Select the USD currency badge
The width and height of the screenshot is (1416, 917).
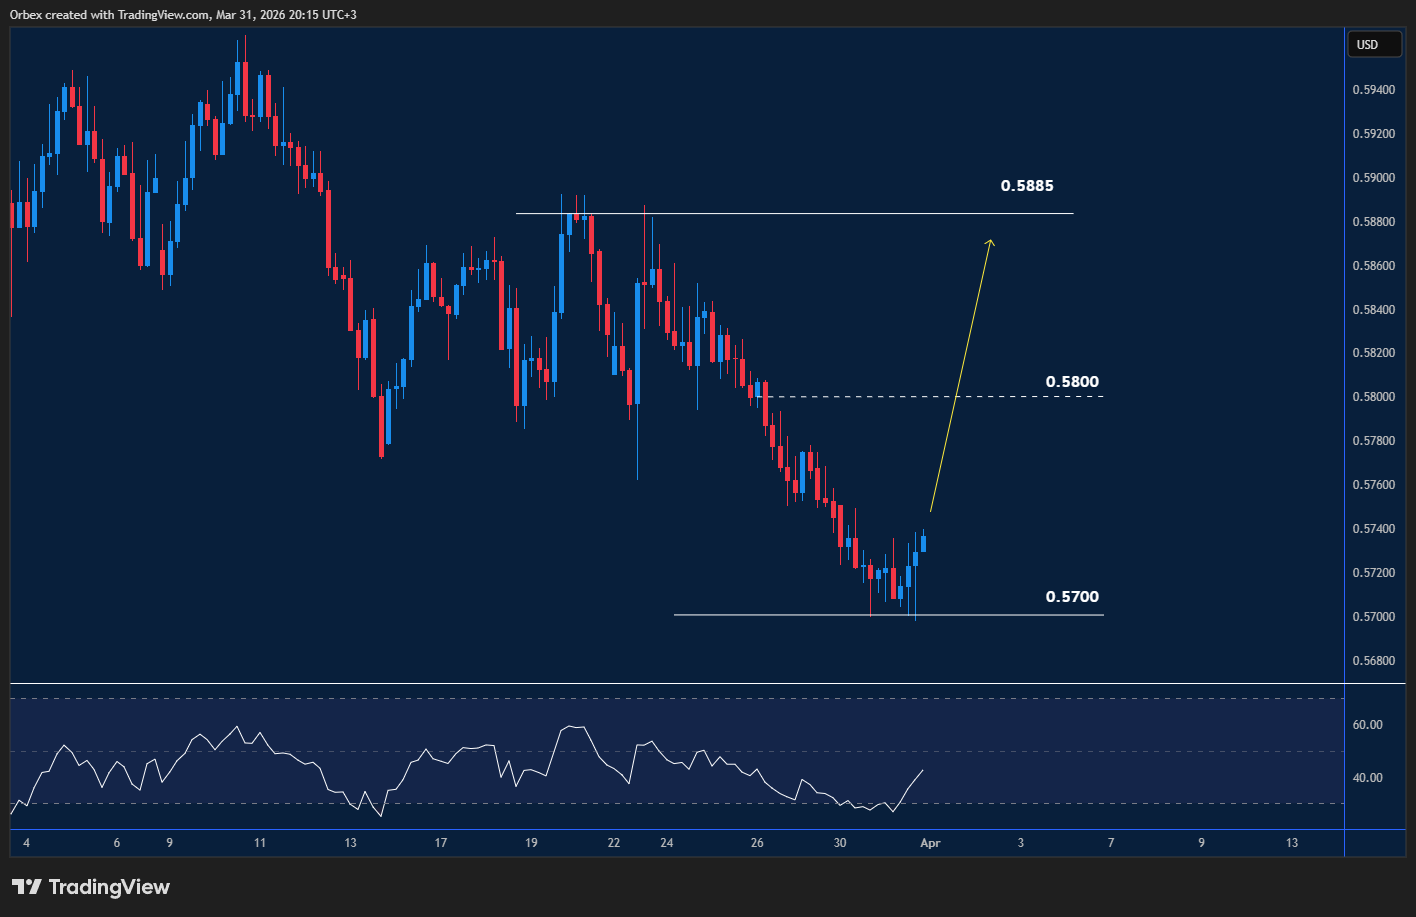[x=1374, y=44]
